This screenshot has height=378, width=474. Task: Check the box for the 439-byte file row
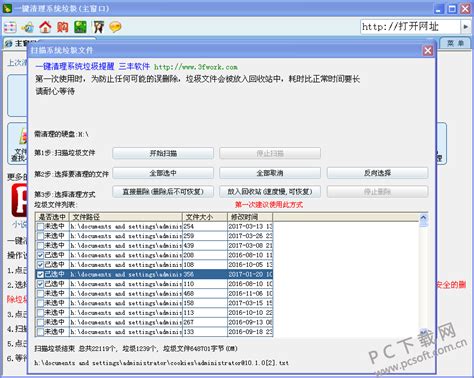[x=40, y=246]
